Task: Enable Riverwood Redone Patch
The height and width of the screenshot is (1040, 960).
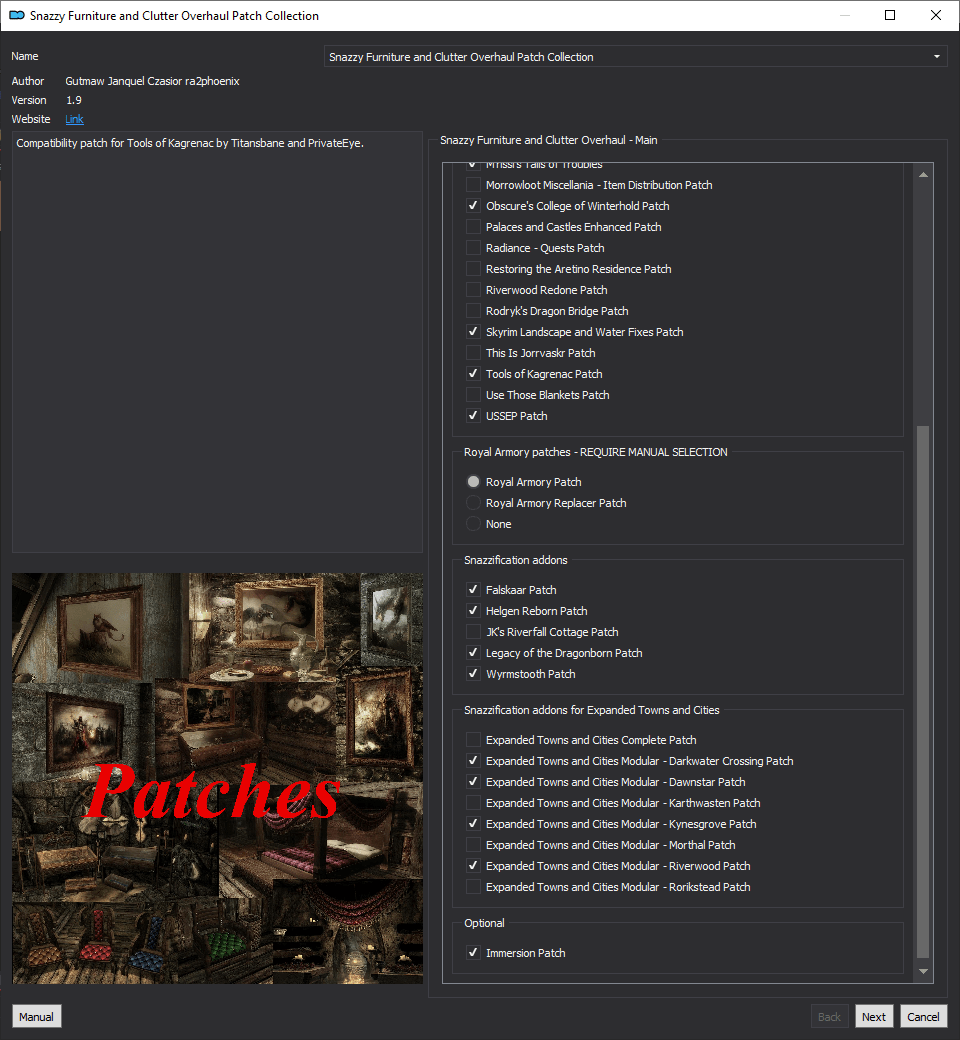Action: point(473,290)
